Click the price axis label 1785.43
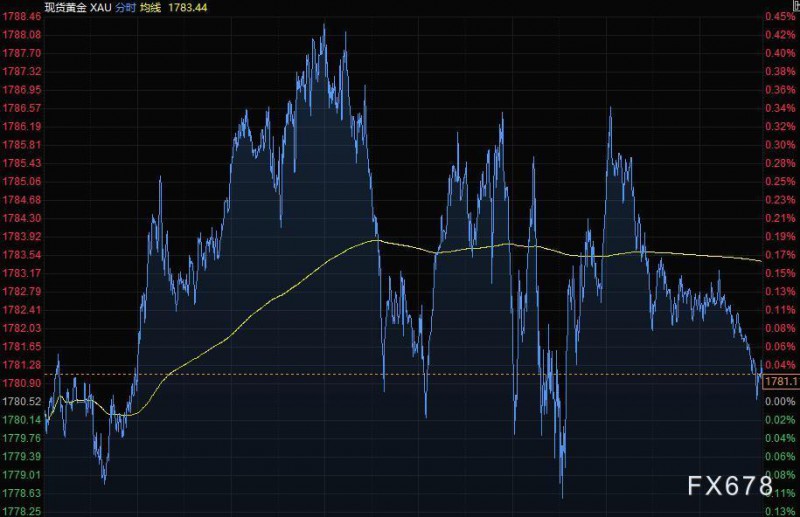Viewport: 800px width, 517px height. pos(21,163)
